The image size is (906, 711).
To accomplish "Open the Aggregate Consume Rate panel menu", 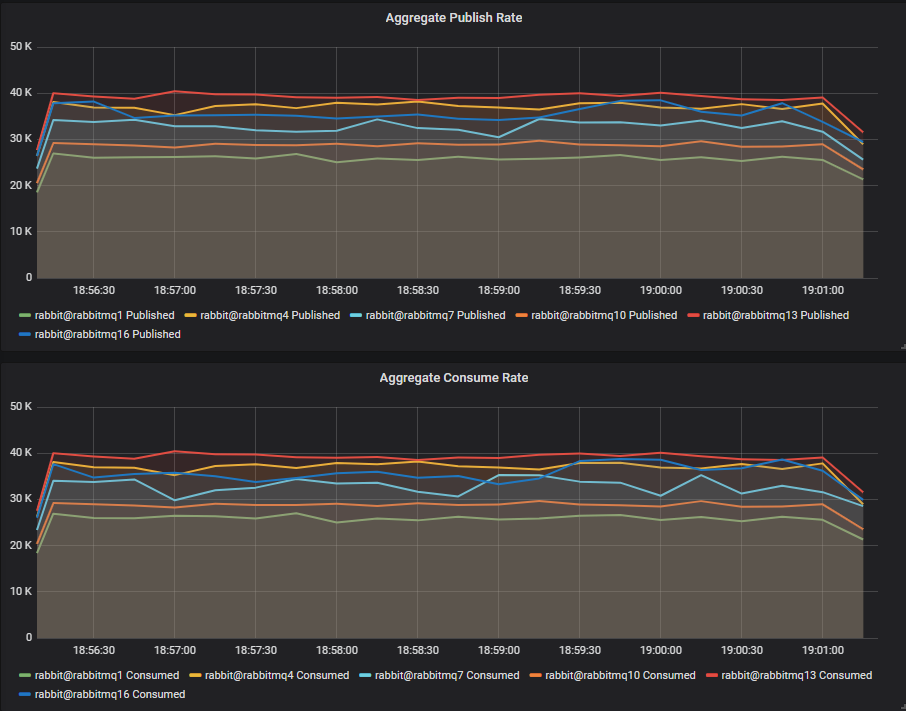I will pos(454,377).
